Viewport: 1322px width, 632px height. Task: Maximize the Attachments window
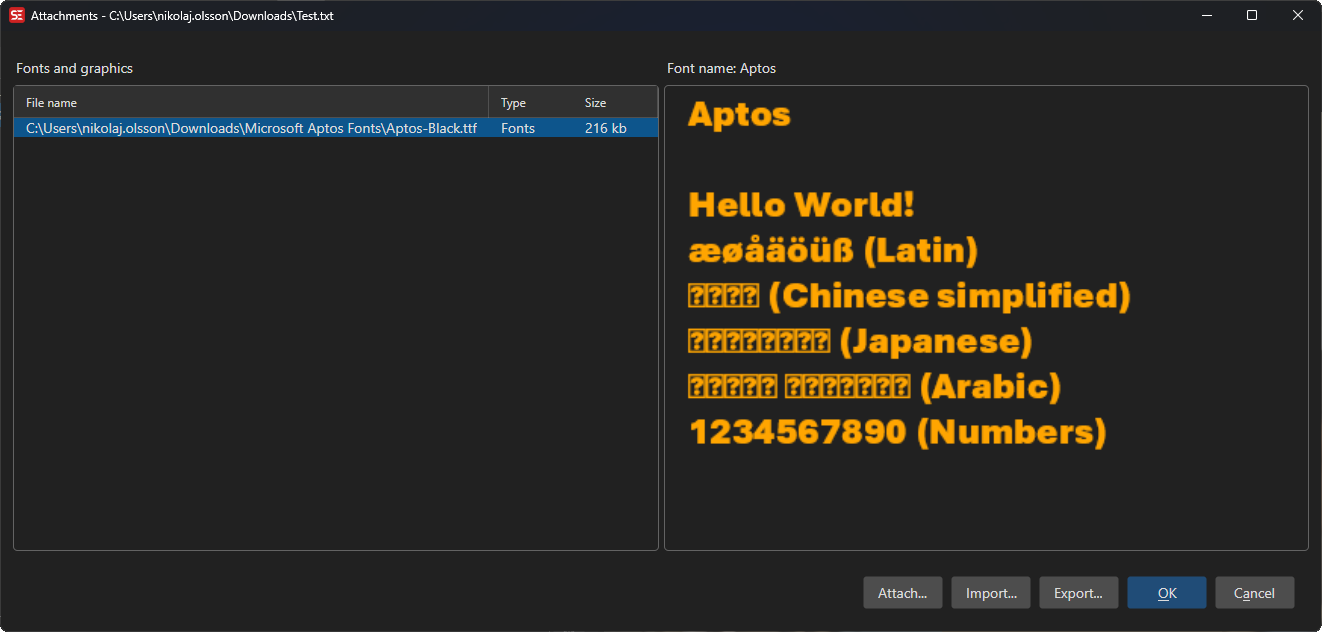pyautogui.click(x=1251, y=15)
